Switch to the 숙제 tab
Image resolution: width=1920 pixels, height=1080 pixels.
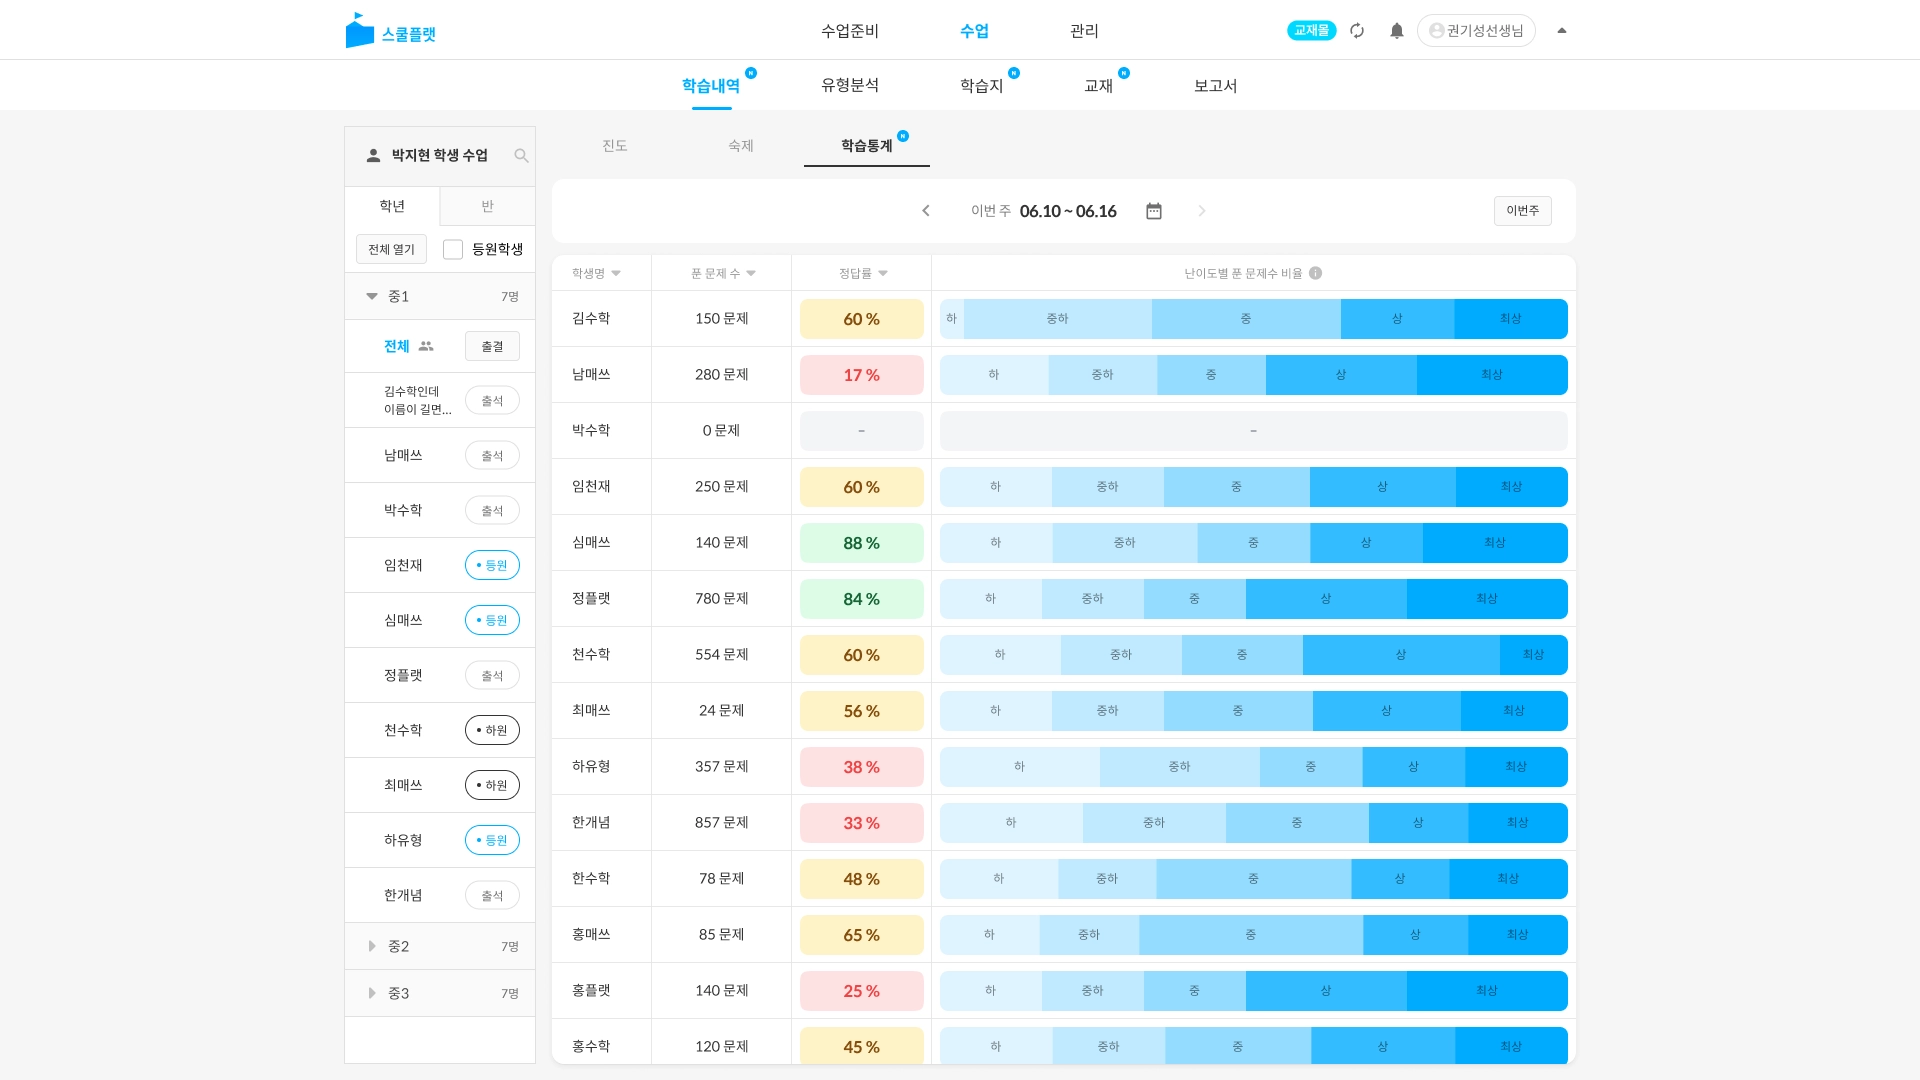coord(740,146)
